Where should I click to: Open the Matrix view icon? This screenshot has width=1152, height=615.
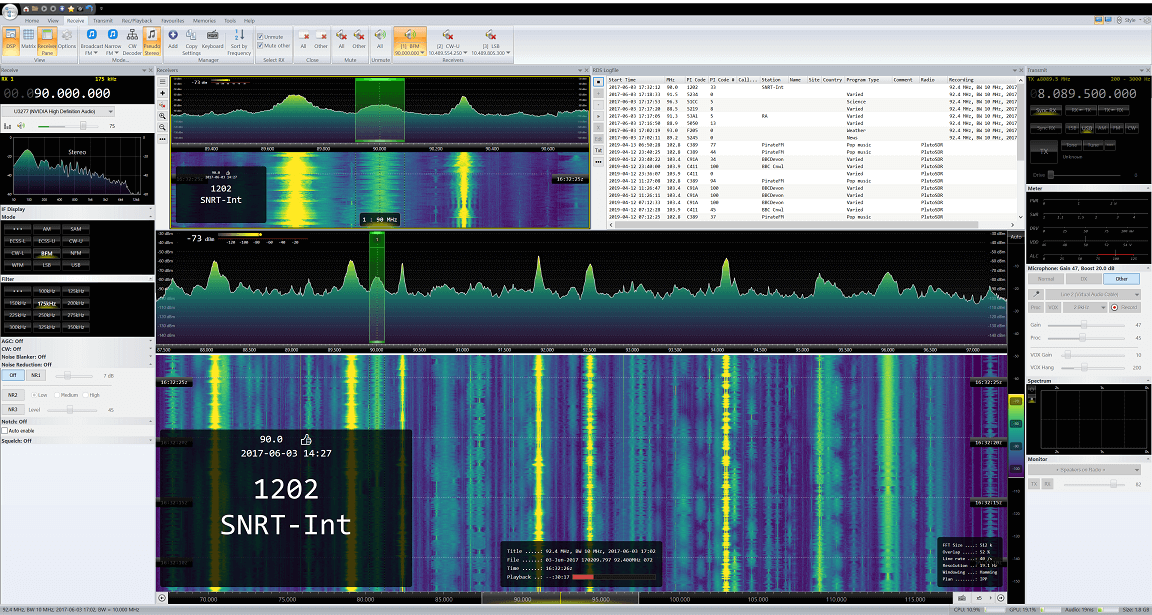click(29, 40)
